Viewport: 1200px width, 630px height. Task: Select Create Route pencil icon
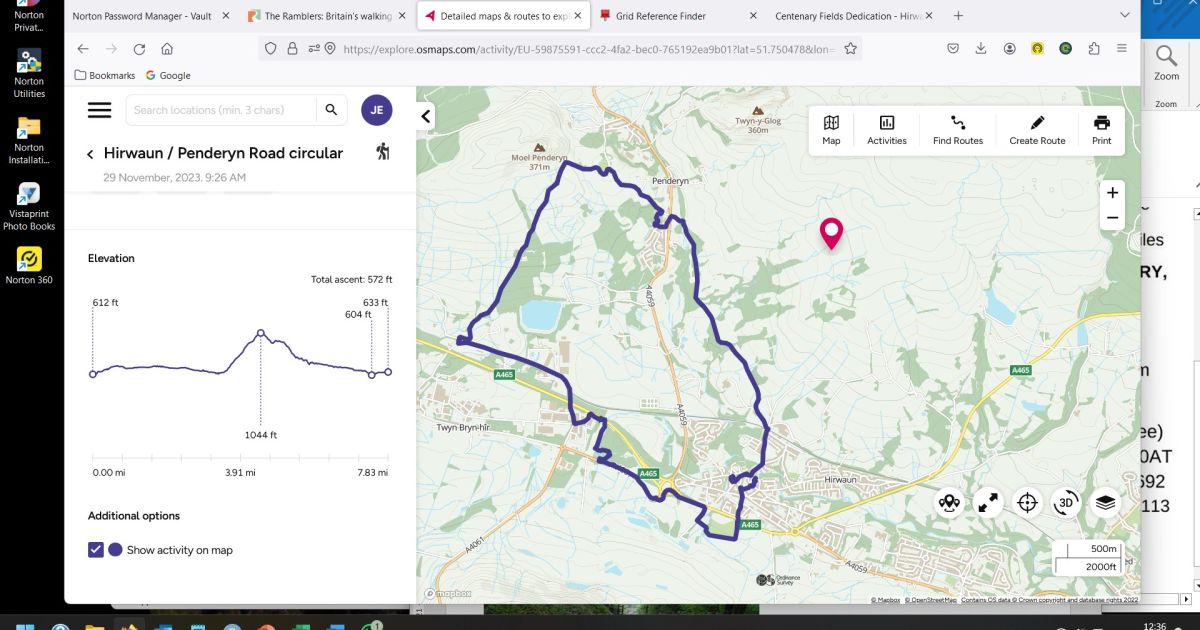[1036, 130]
